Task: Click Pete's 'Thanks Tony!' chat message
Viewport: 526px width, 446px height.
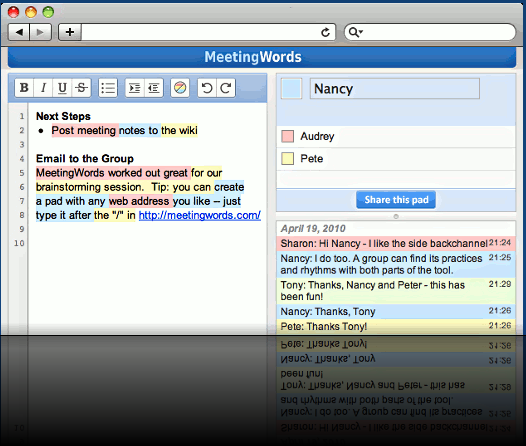Action: pos(396,326)
